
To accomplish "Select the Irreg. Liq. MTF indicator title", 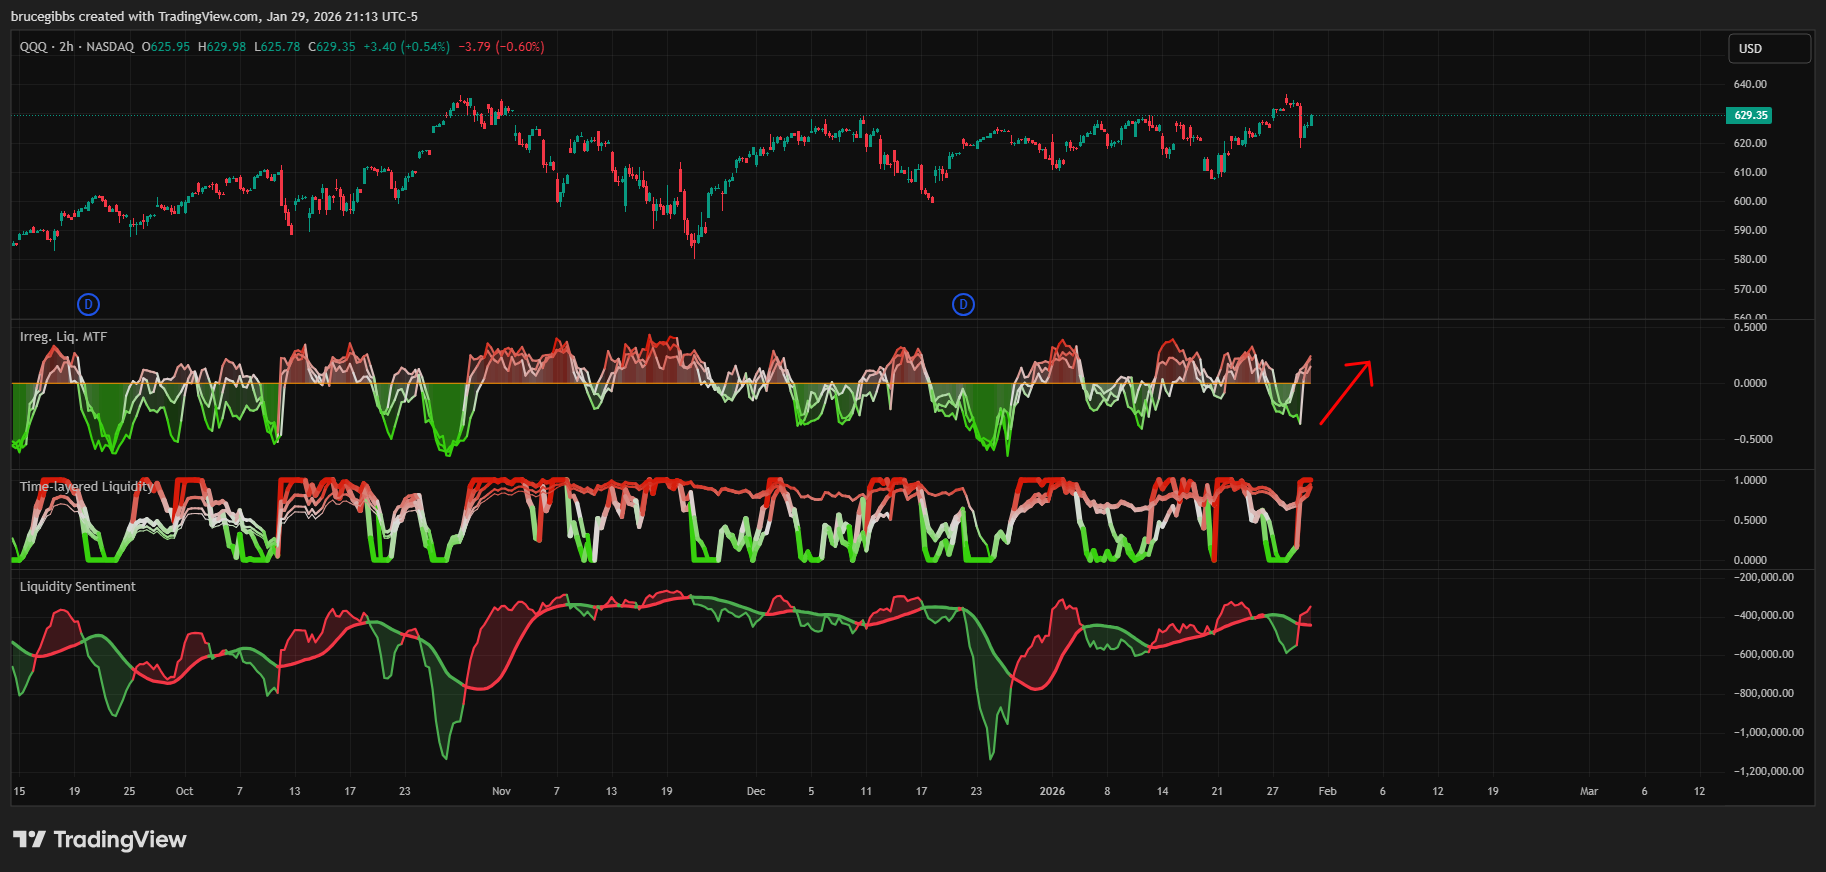I will 63,337.
